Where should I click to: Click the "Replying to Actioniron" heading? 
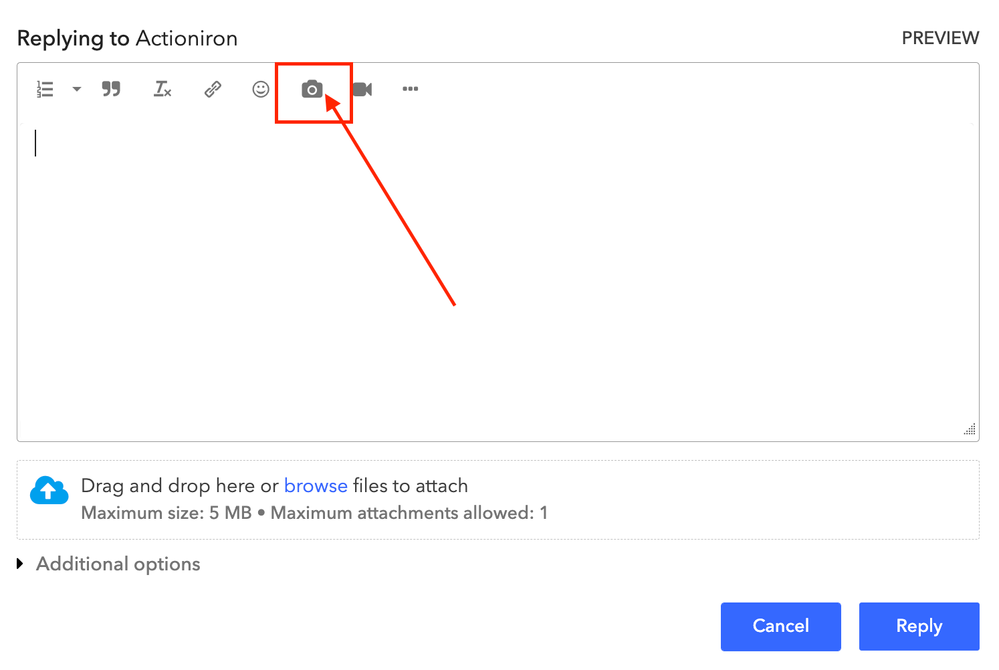127,39
